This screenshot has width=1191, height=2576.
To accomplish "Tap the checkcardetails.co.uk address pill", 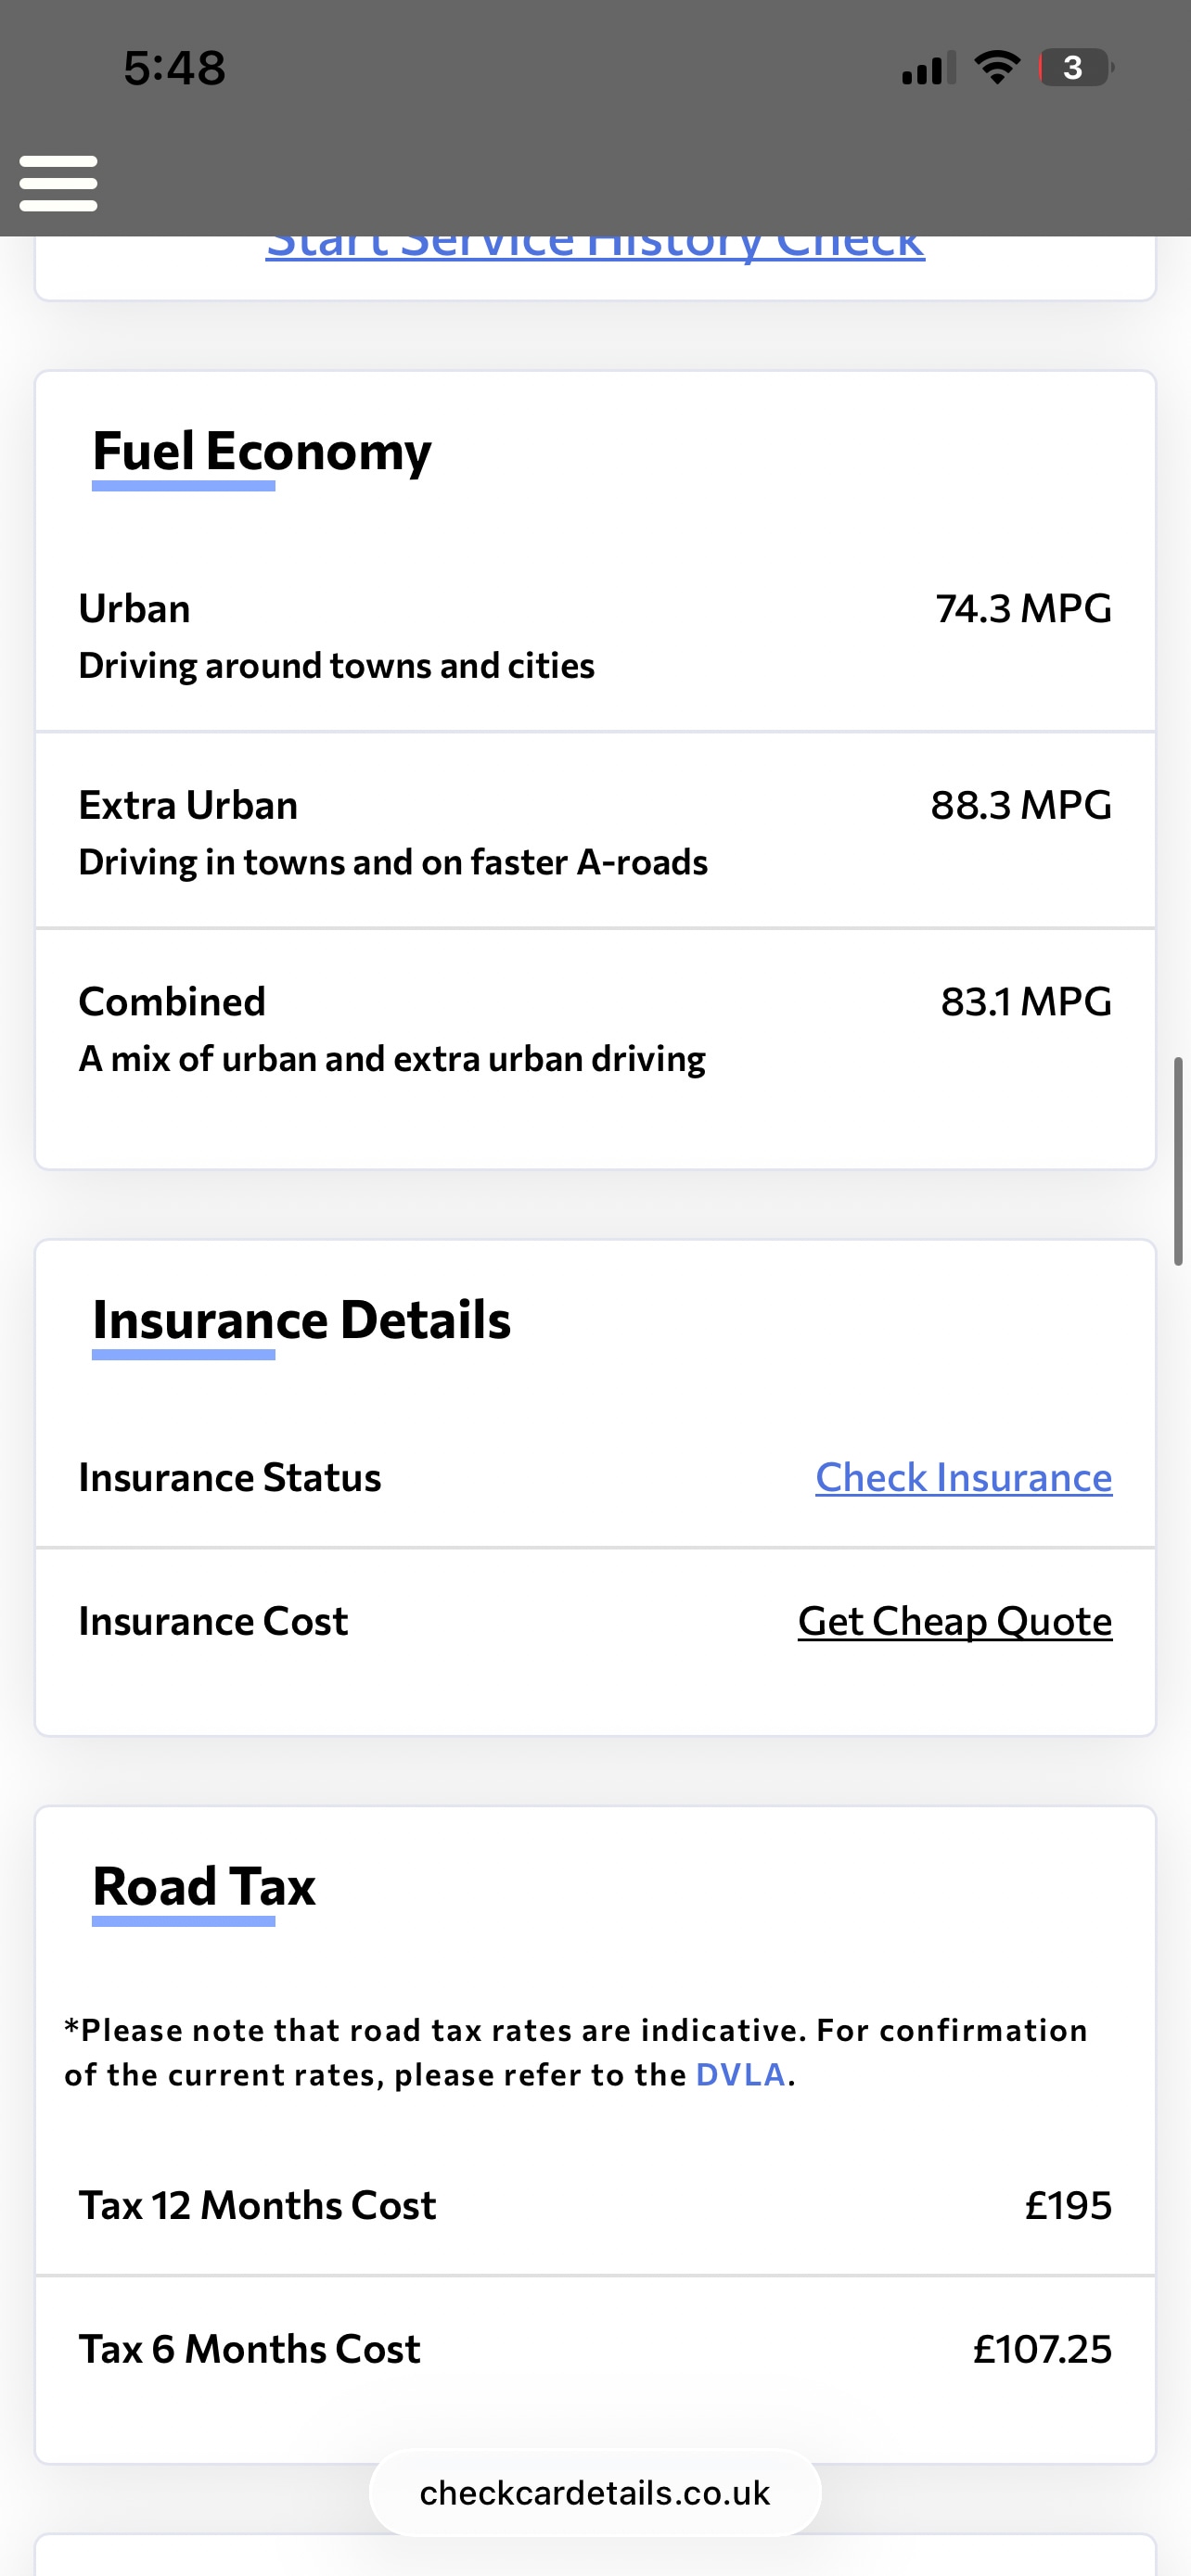I will pyautogui.click(x=595, y=2493).
